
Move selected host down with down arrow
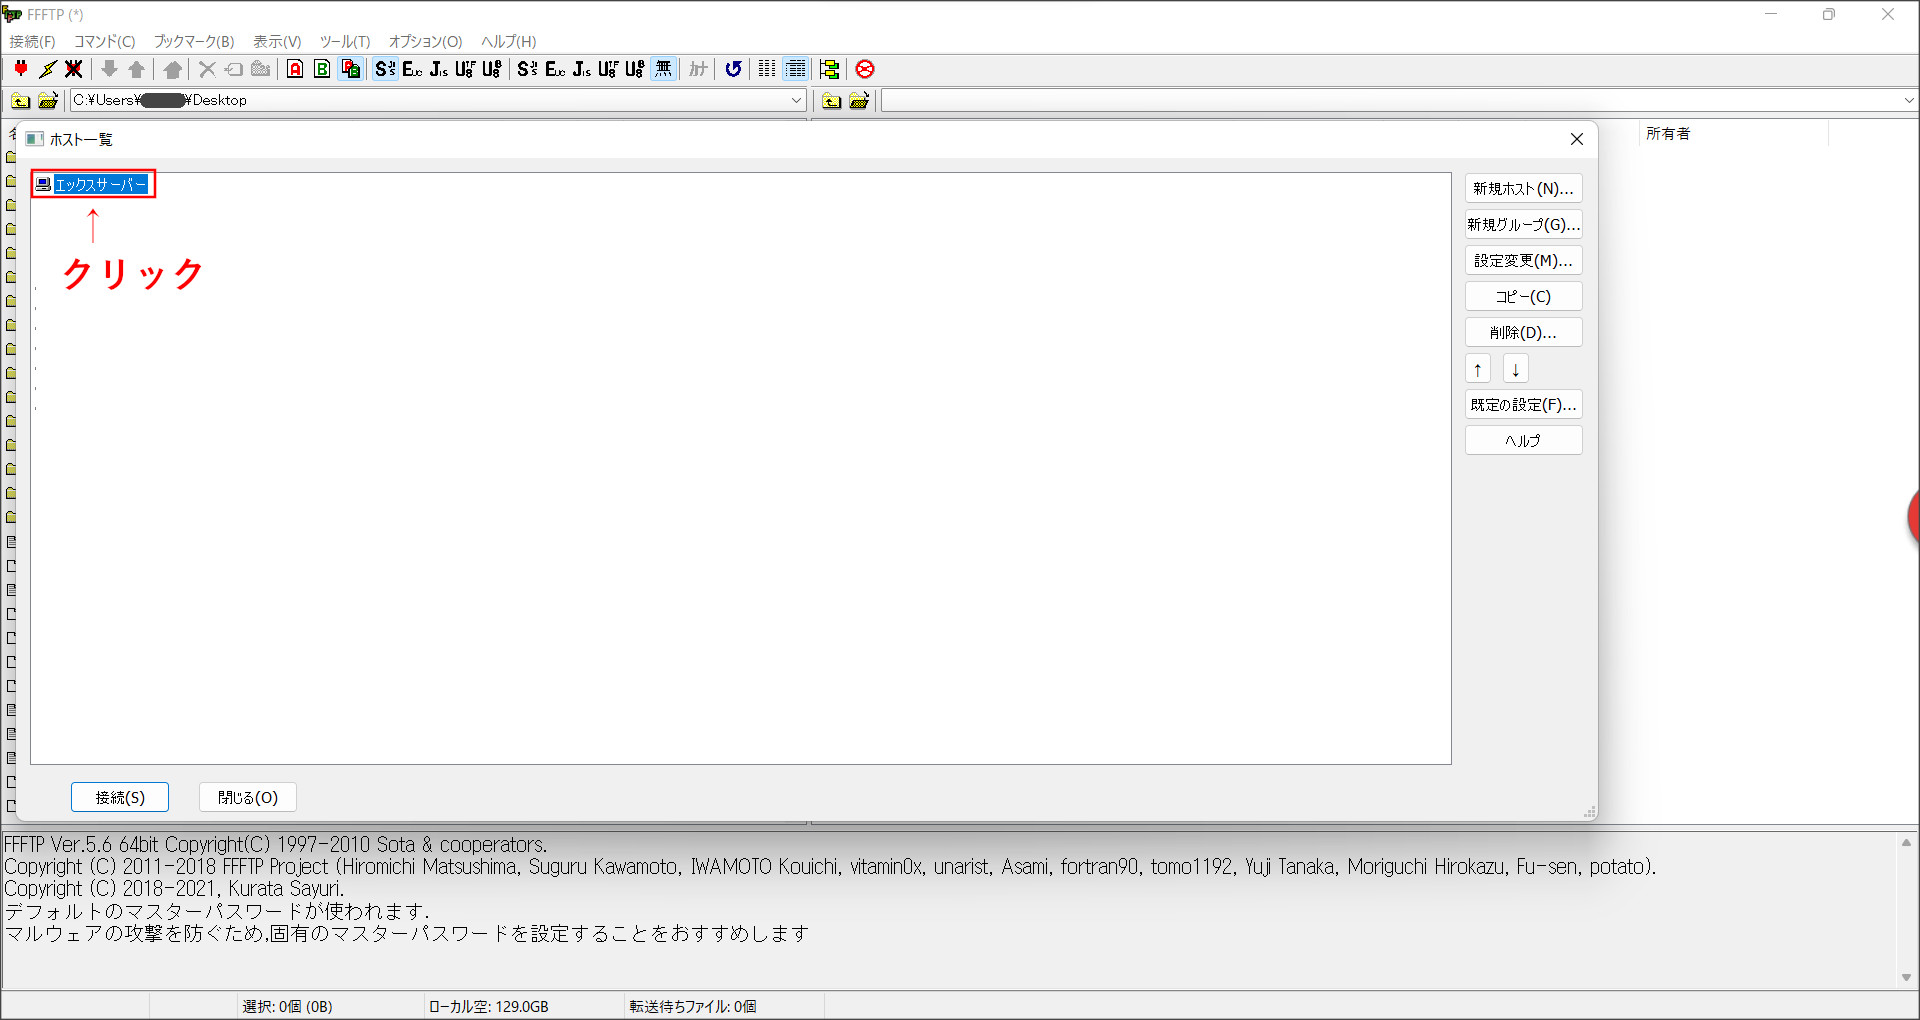click(x=1515, y=369)
